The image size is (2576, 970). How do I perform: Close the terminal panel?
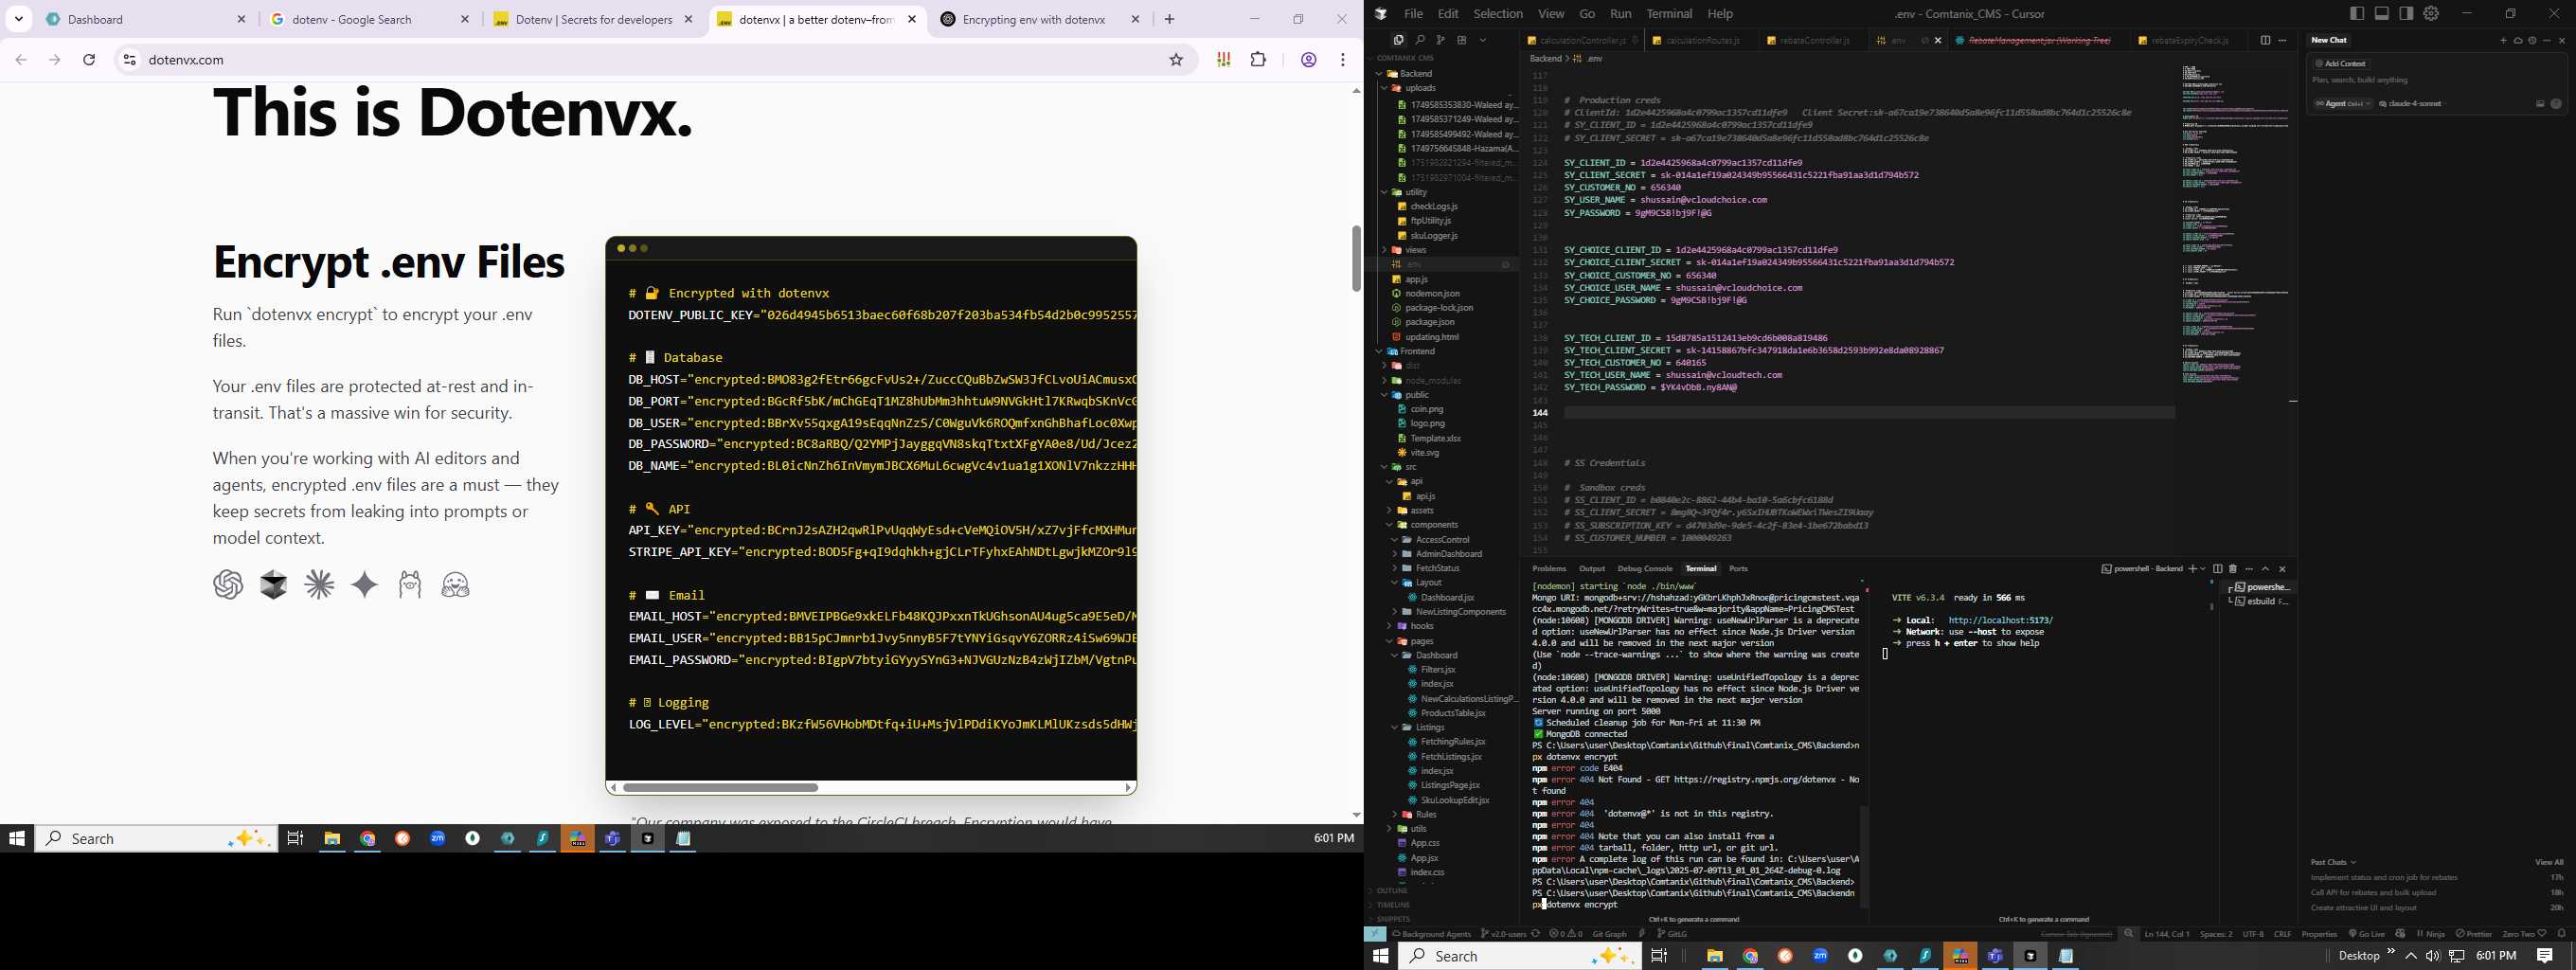(2283, 569)
